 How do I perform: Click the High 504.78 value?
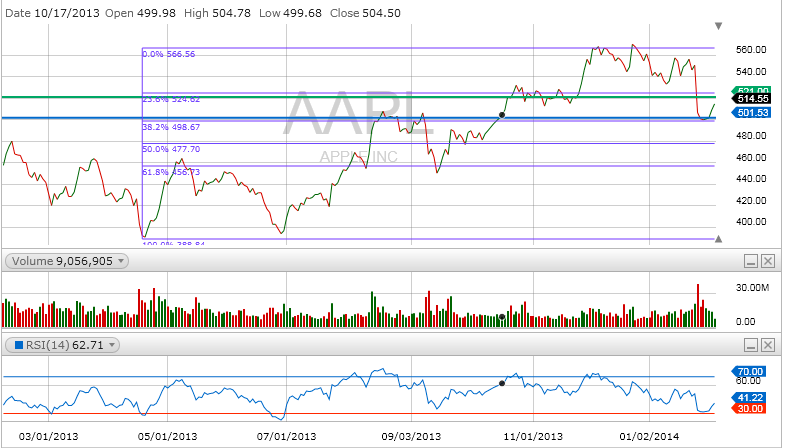click(231, 13)
